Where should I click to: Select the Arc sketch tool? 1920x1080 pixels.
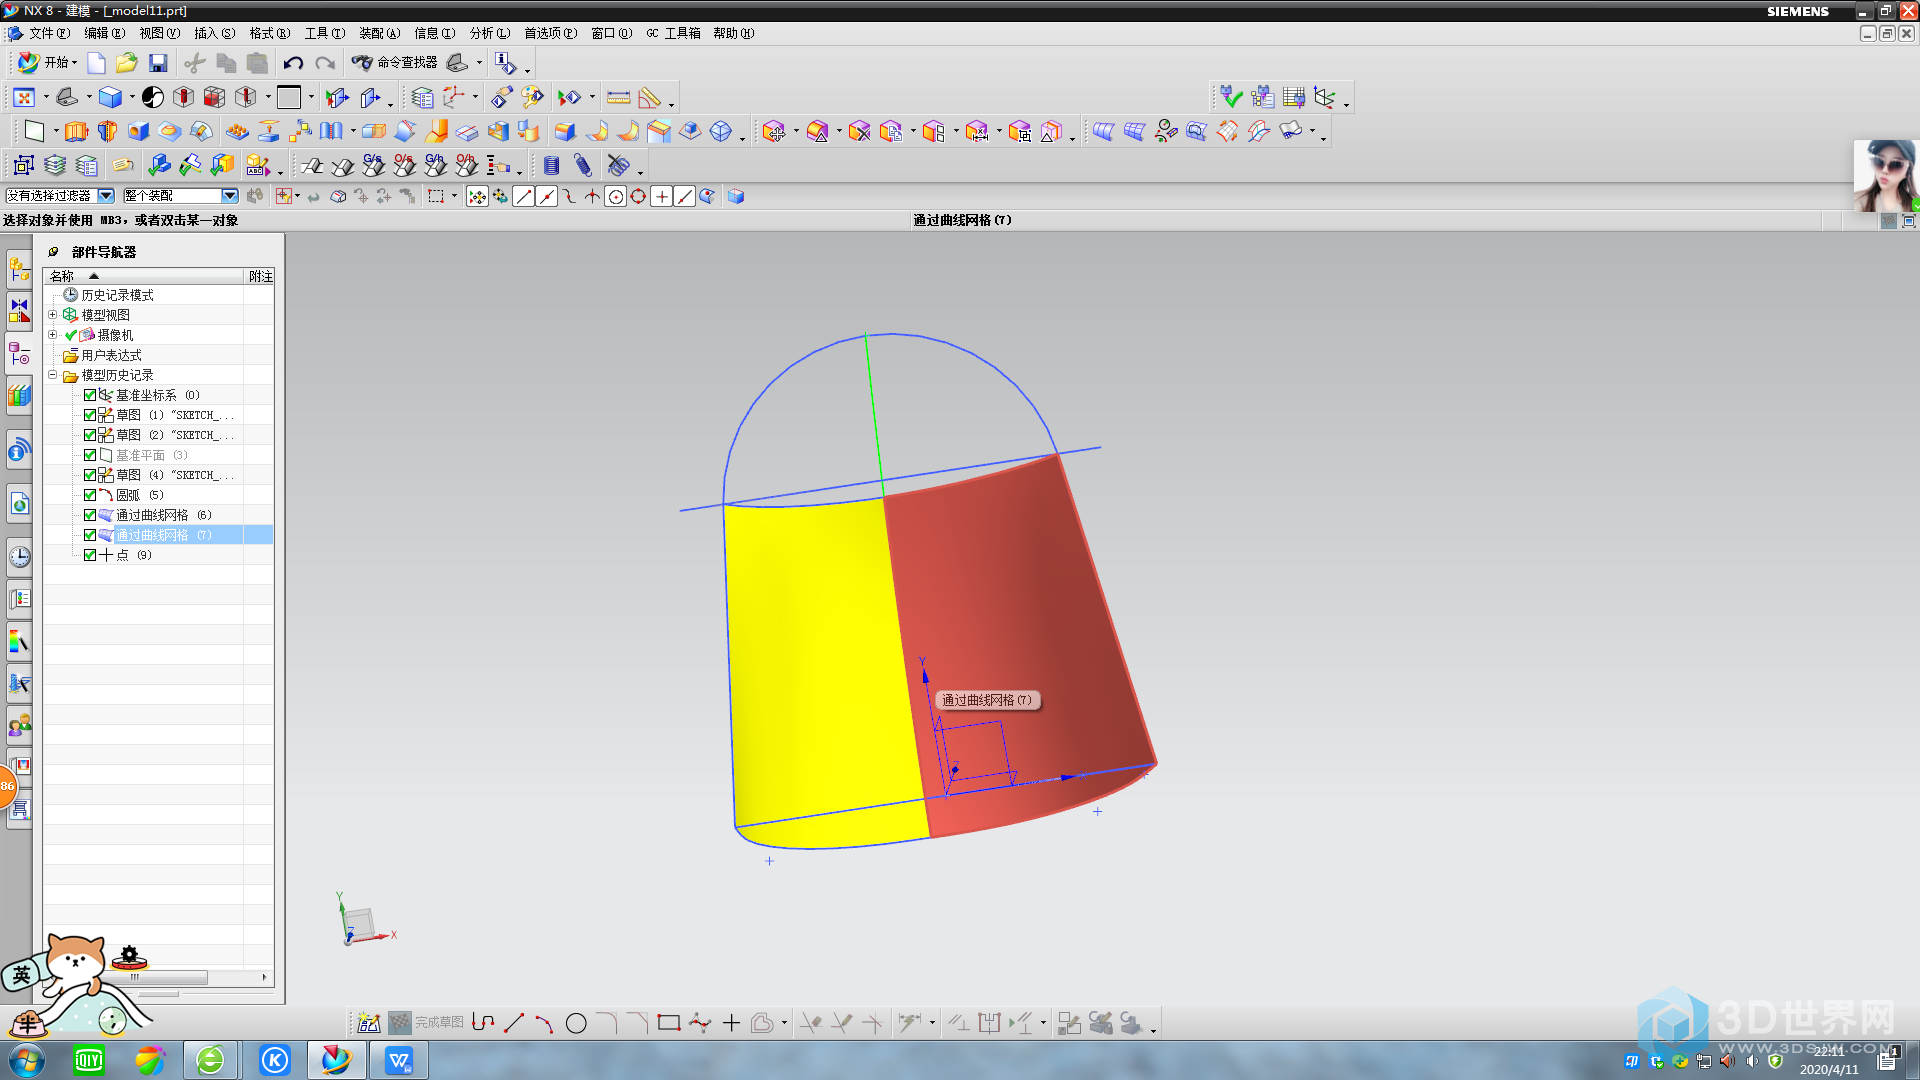[544, 1023]
